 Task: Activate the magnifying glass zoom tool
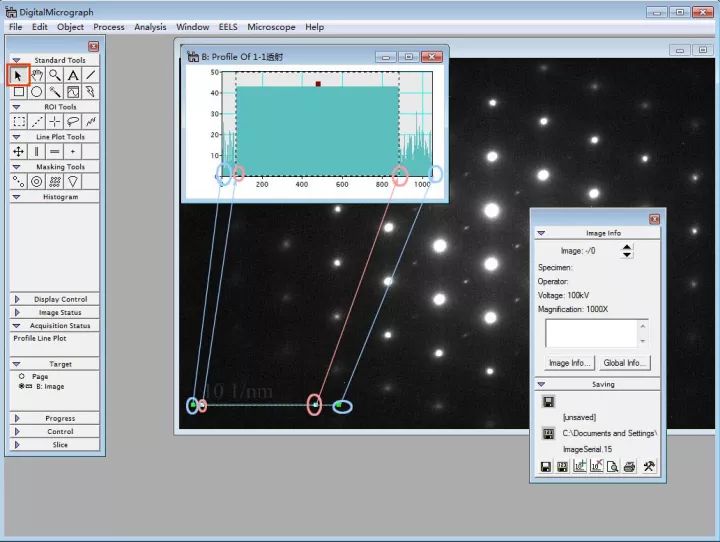[55, 75]
